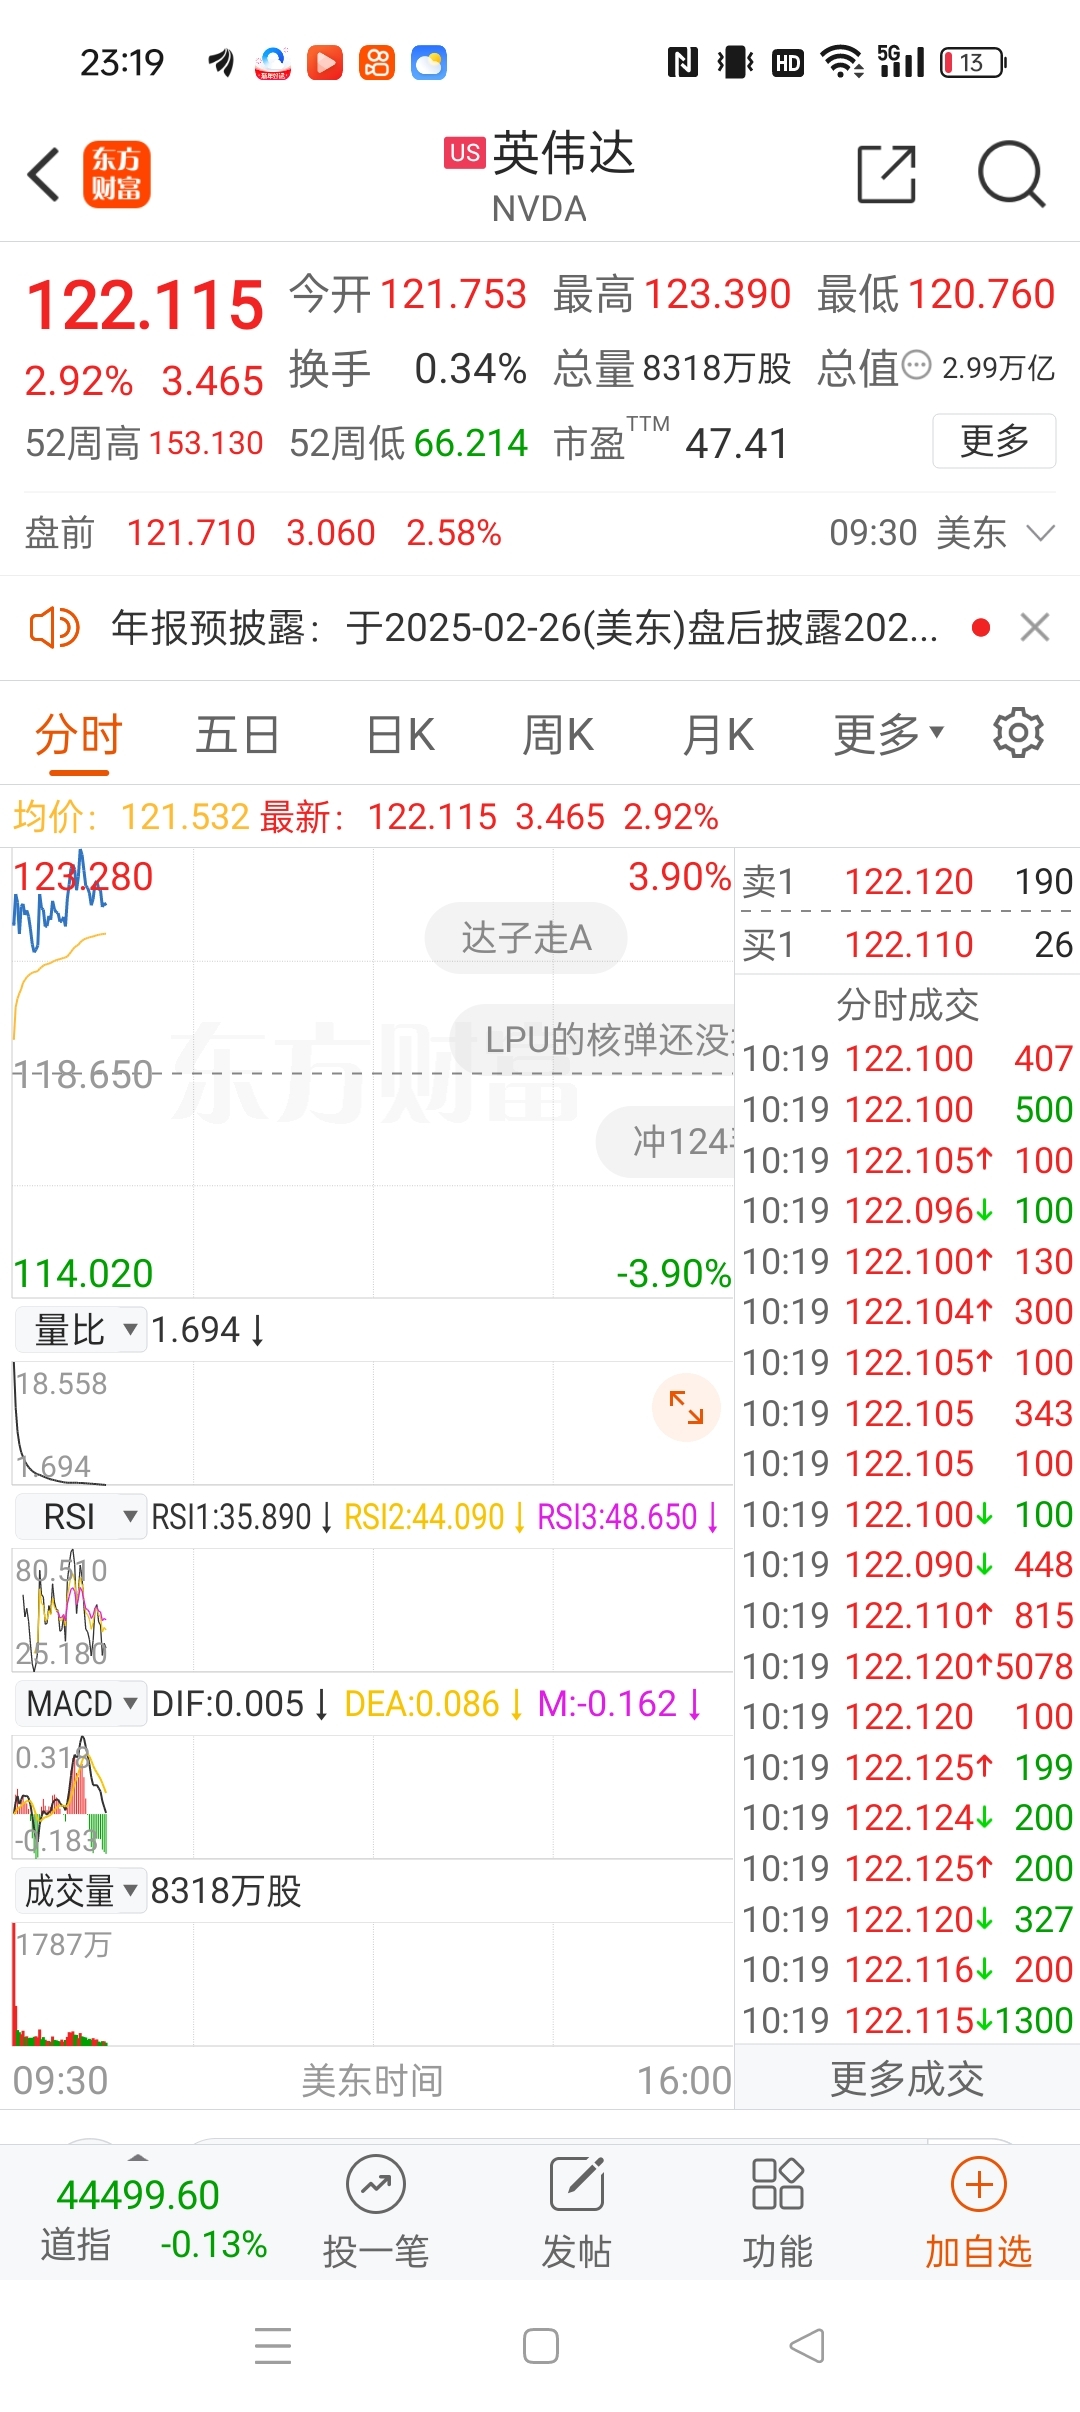
Task: Tap the Android recent apps menu icon
Action: tap(273, 2346)
